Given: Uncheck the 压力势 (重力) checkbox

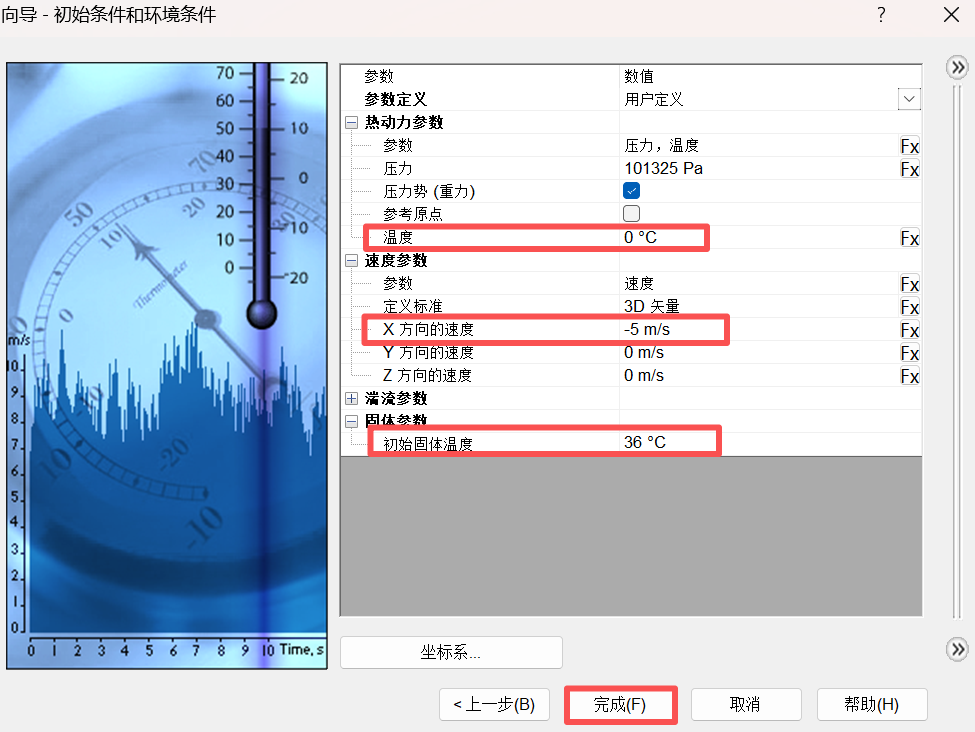Looking at the screenshot, I should pyautogui.click(x=631, y=191).
